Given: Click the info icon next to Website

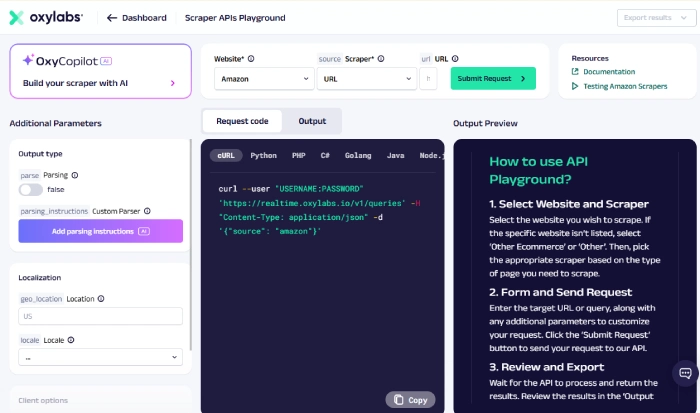Looking at the screenshot, I should [251, 58].
